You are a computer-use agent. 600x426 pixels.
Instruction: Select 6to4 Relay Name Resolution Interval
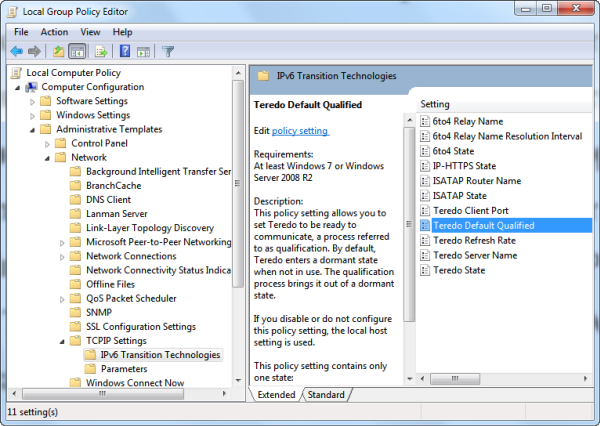(507, 136)
